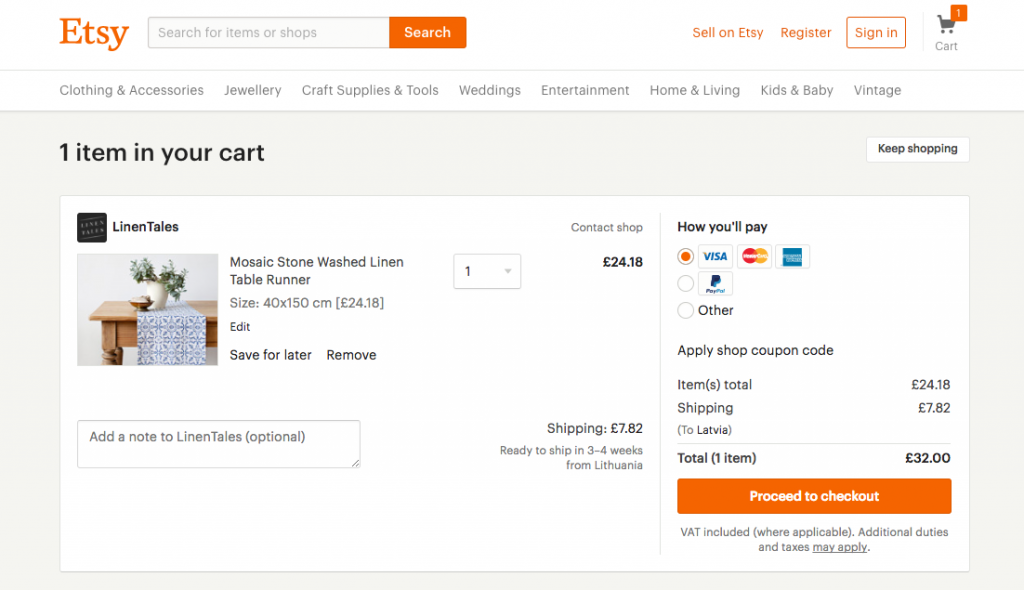
Task: Click Contact shop link
Action: click(607, 227)
